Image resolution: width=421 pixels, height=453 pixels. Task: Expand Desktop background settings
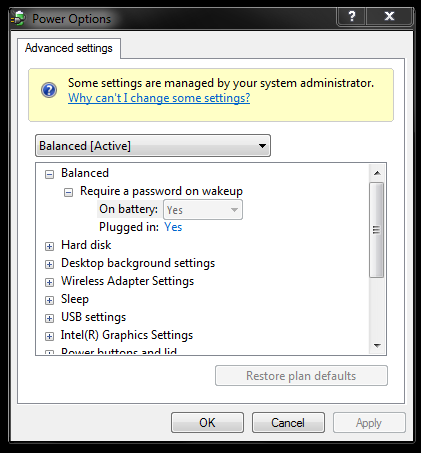click(x=49, y=264)
